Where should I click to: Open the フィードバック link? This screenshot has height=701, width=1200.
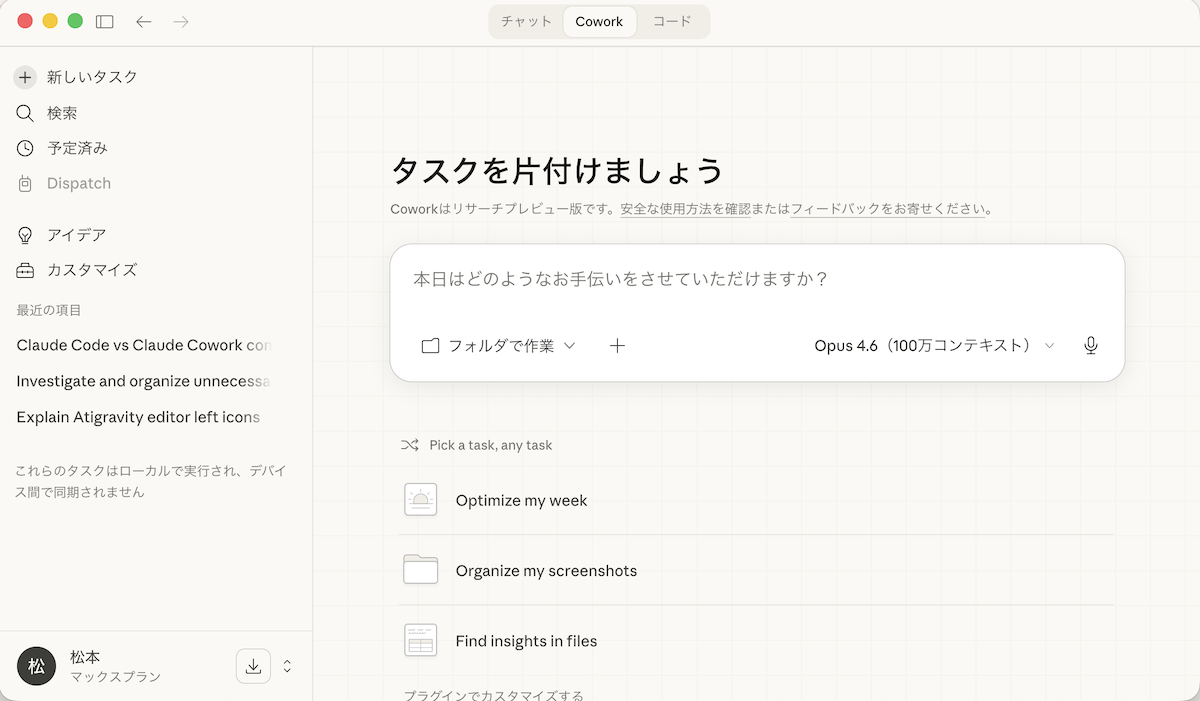click(835, 209)
